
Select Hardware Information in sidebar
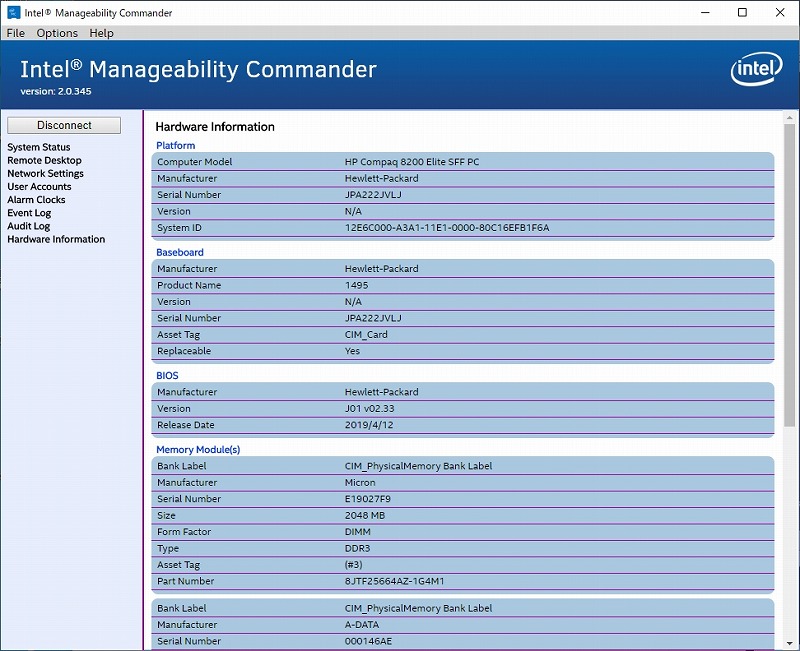[x=56, y=239]
